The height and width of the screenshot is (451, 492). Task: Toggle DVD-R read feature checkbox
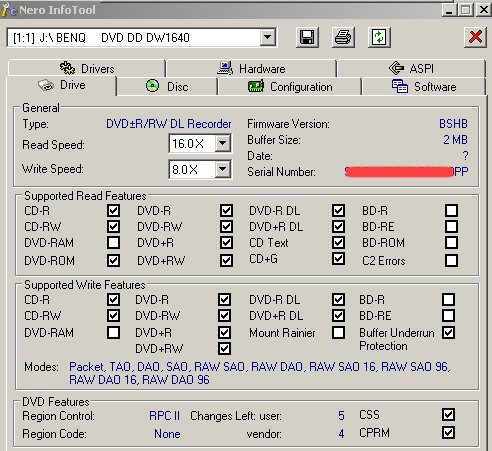click(226, 210)
